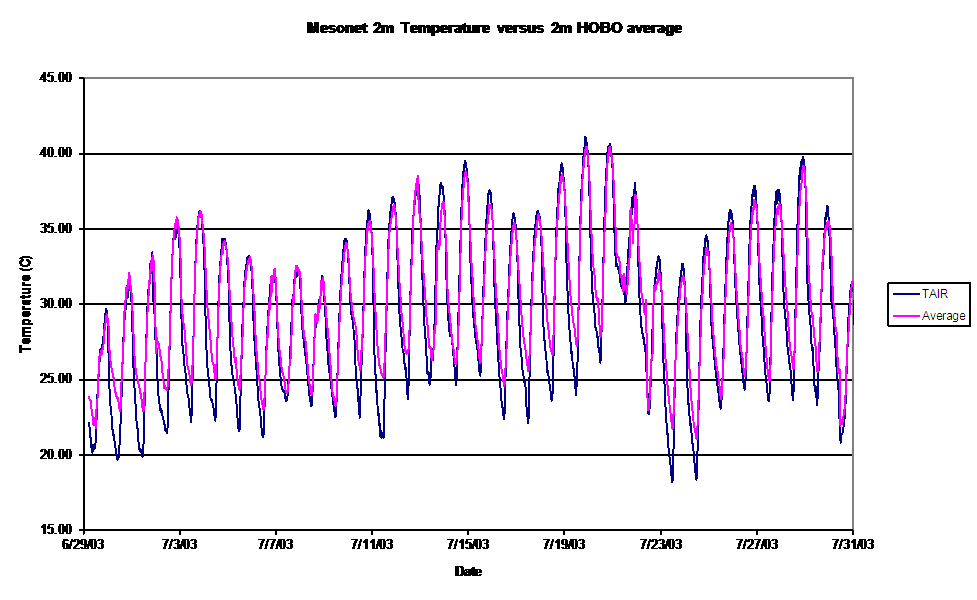
Task: Click the left end of the top border line
Action: pos(86,77)
